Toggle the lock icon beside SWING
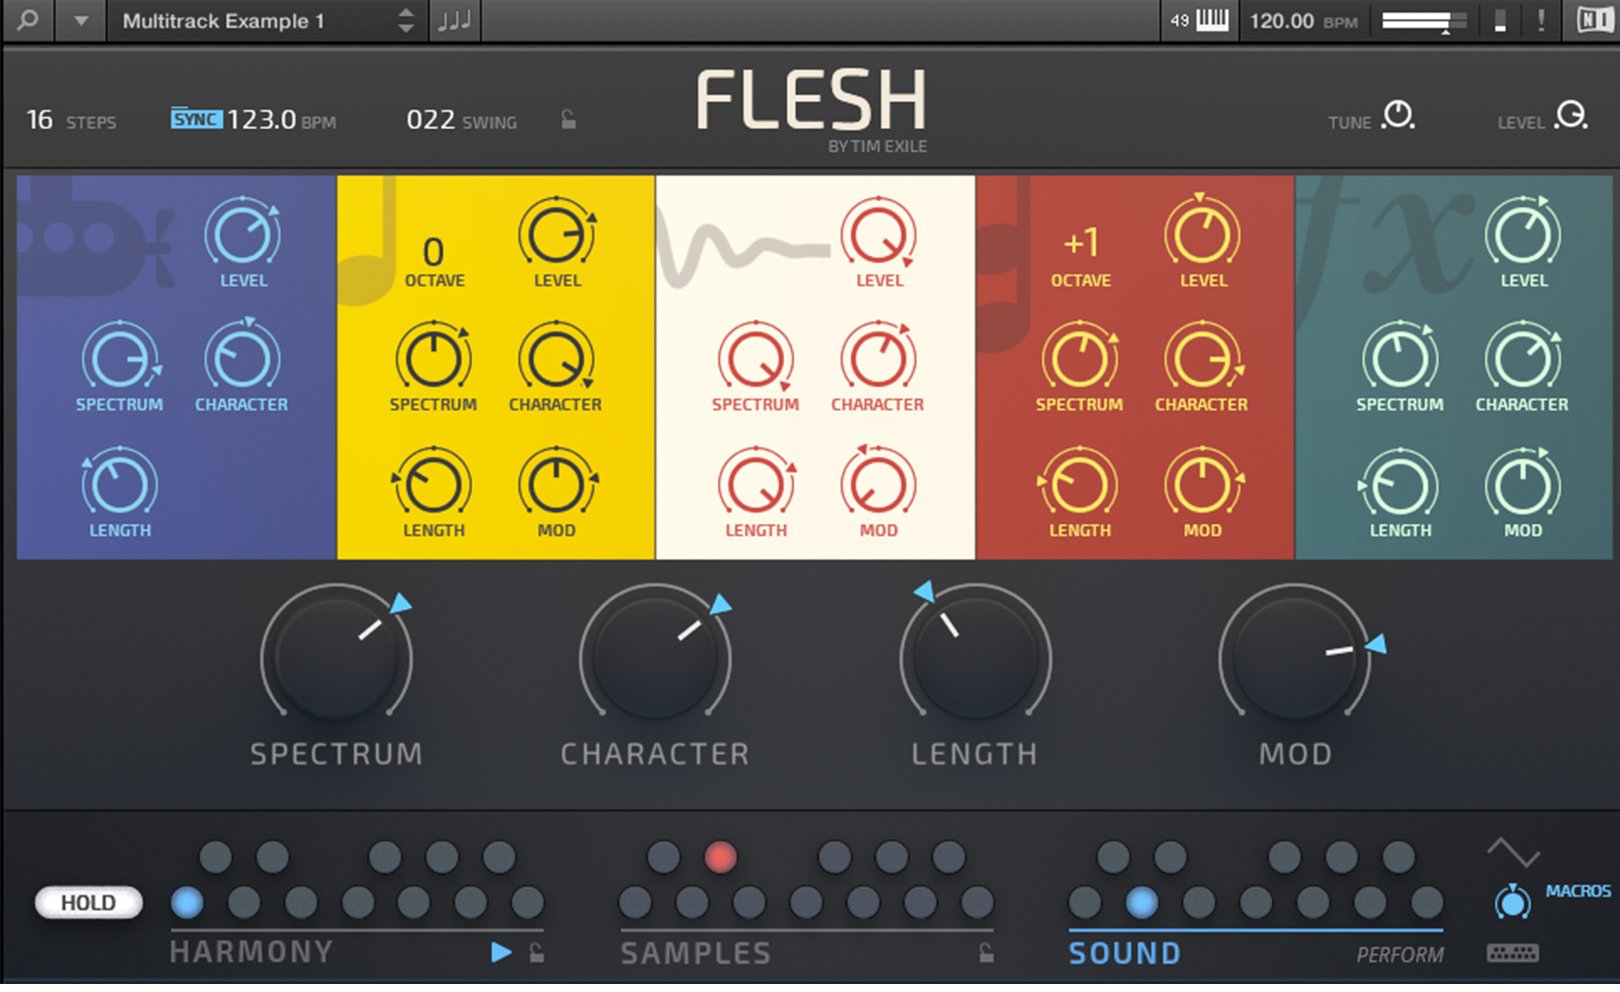This screenshot has width=1620, height=992. [568, 120]
